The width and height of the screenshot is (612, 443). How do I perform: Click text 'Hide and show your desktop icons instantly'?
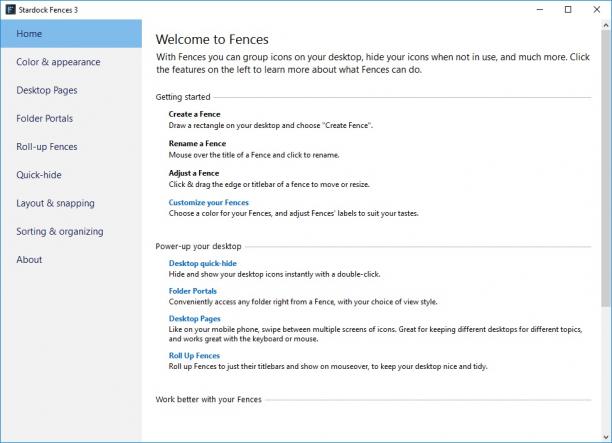241,274
